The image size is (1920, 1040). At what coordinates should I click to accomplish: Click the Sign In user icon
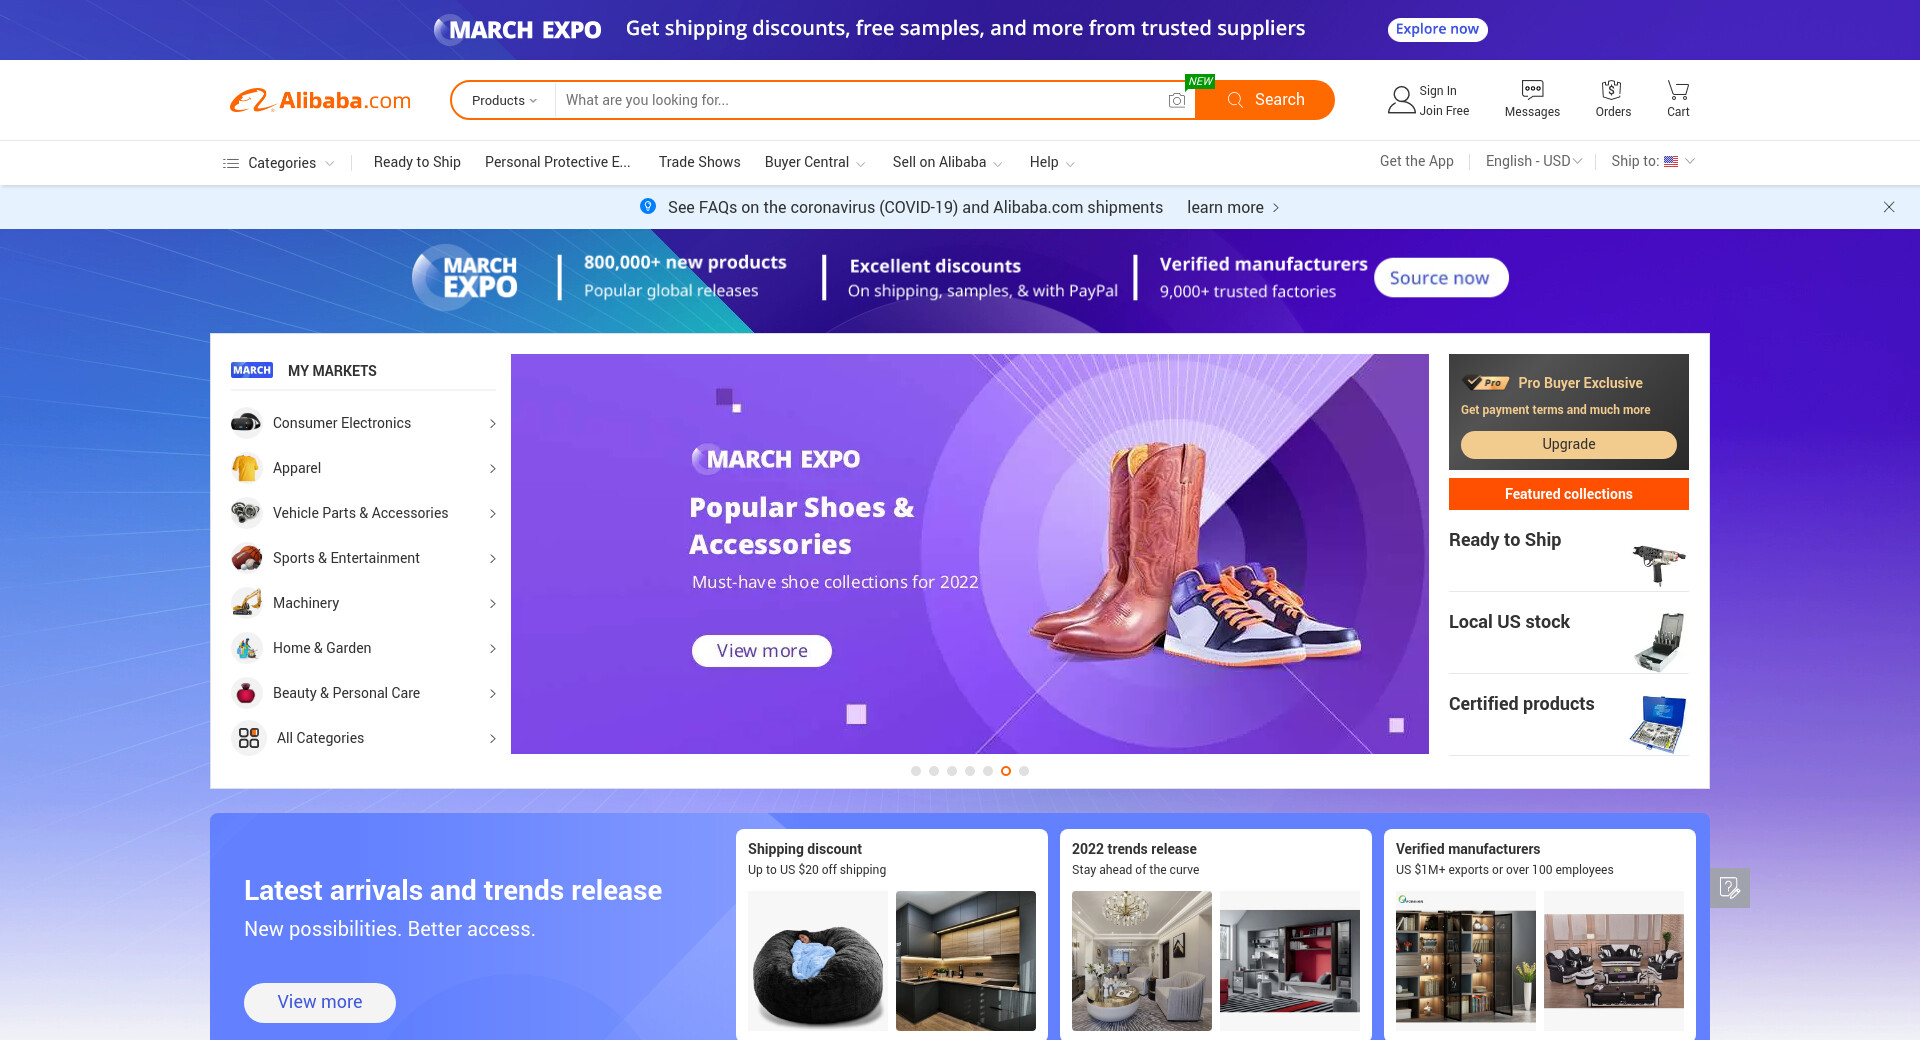[x=1401, y=100]
